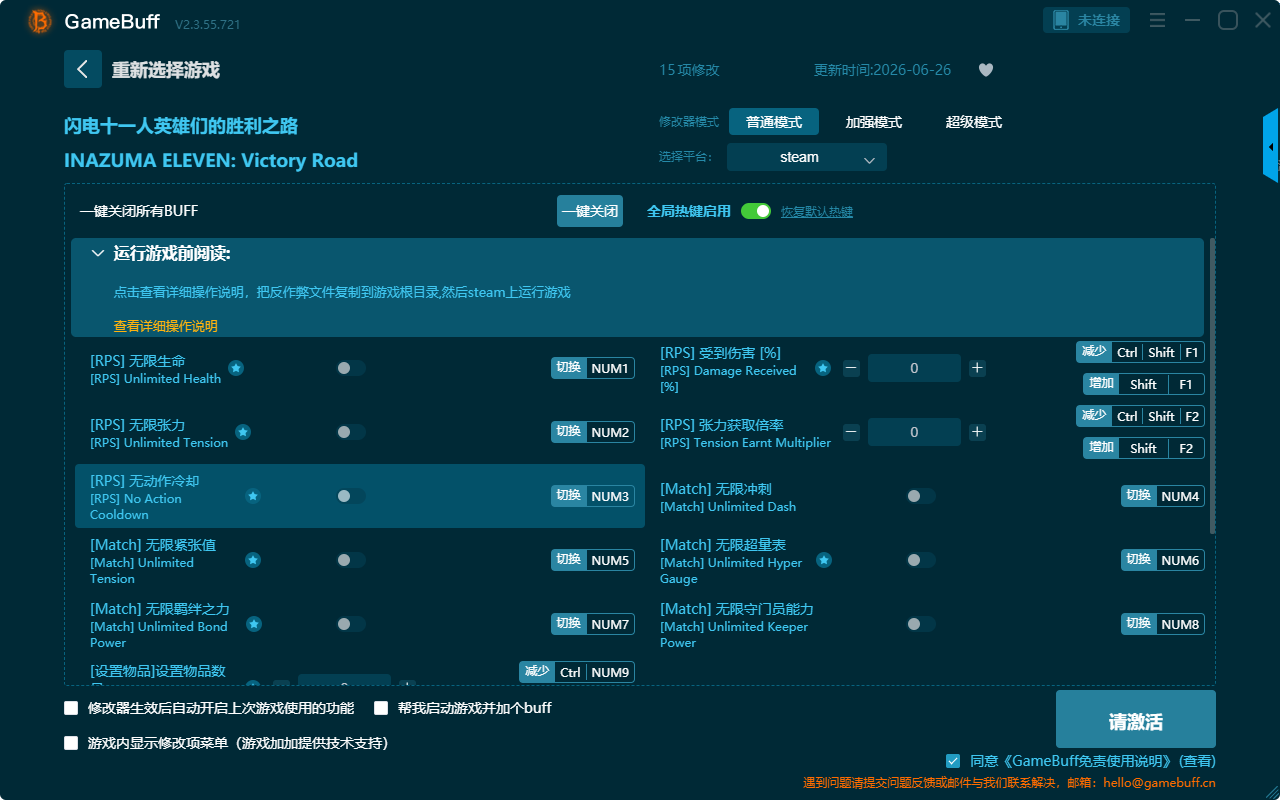Click the heart favorite icon
1280x800 pixels.
(986, 70)
